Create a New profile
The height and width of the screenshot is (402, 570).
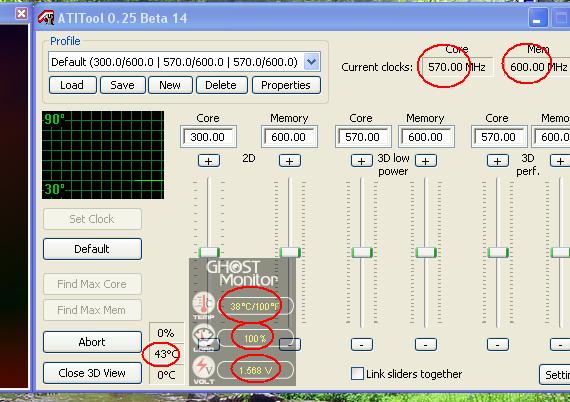click(170, 85)
